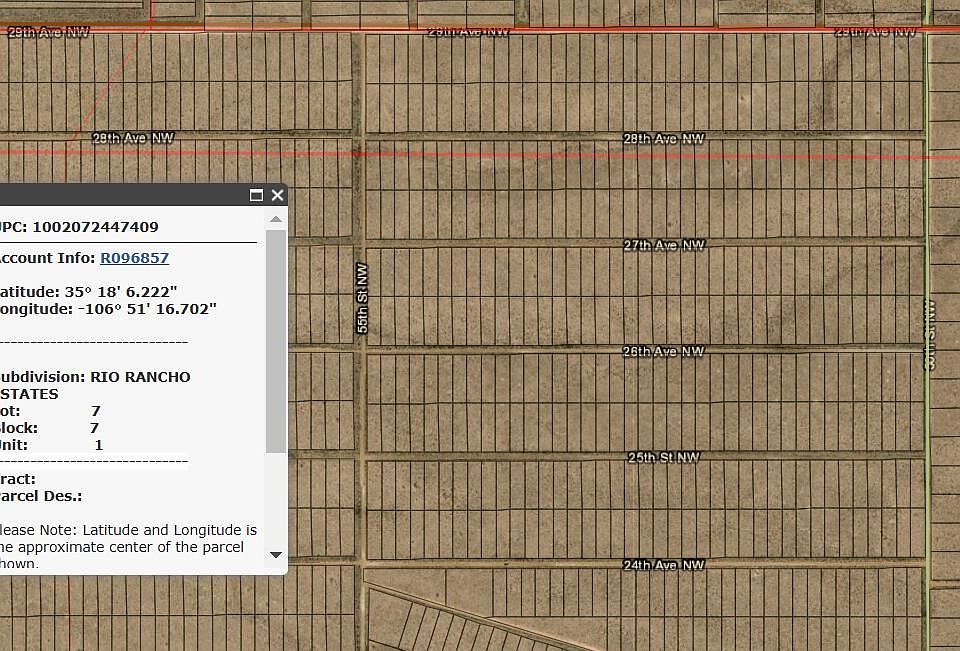This screenshot has width=960, height=651.
Task: Click the 55th St NW street label
Action: click(x=362, y=298)
